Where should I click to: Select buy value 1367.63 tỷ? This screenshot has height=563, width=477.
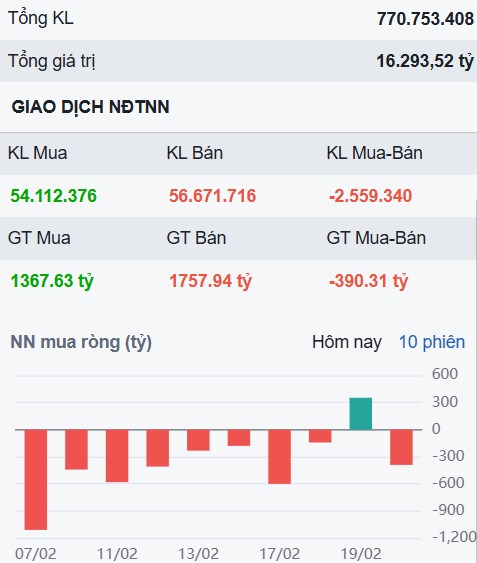(52, 281)
